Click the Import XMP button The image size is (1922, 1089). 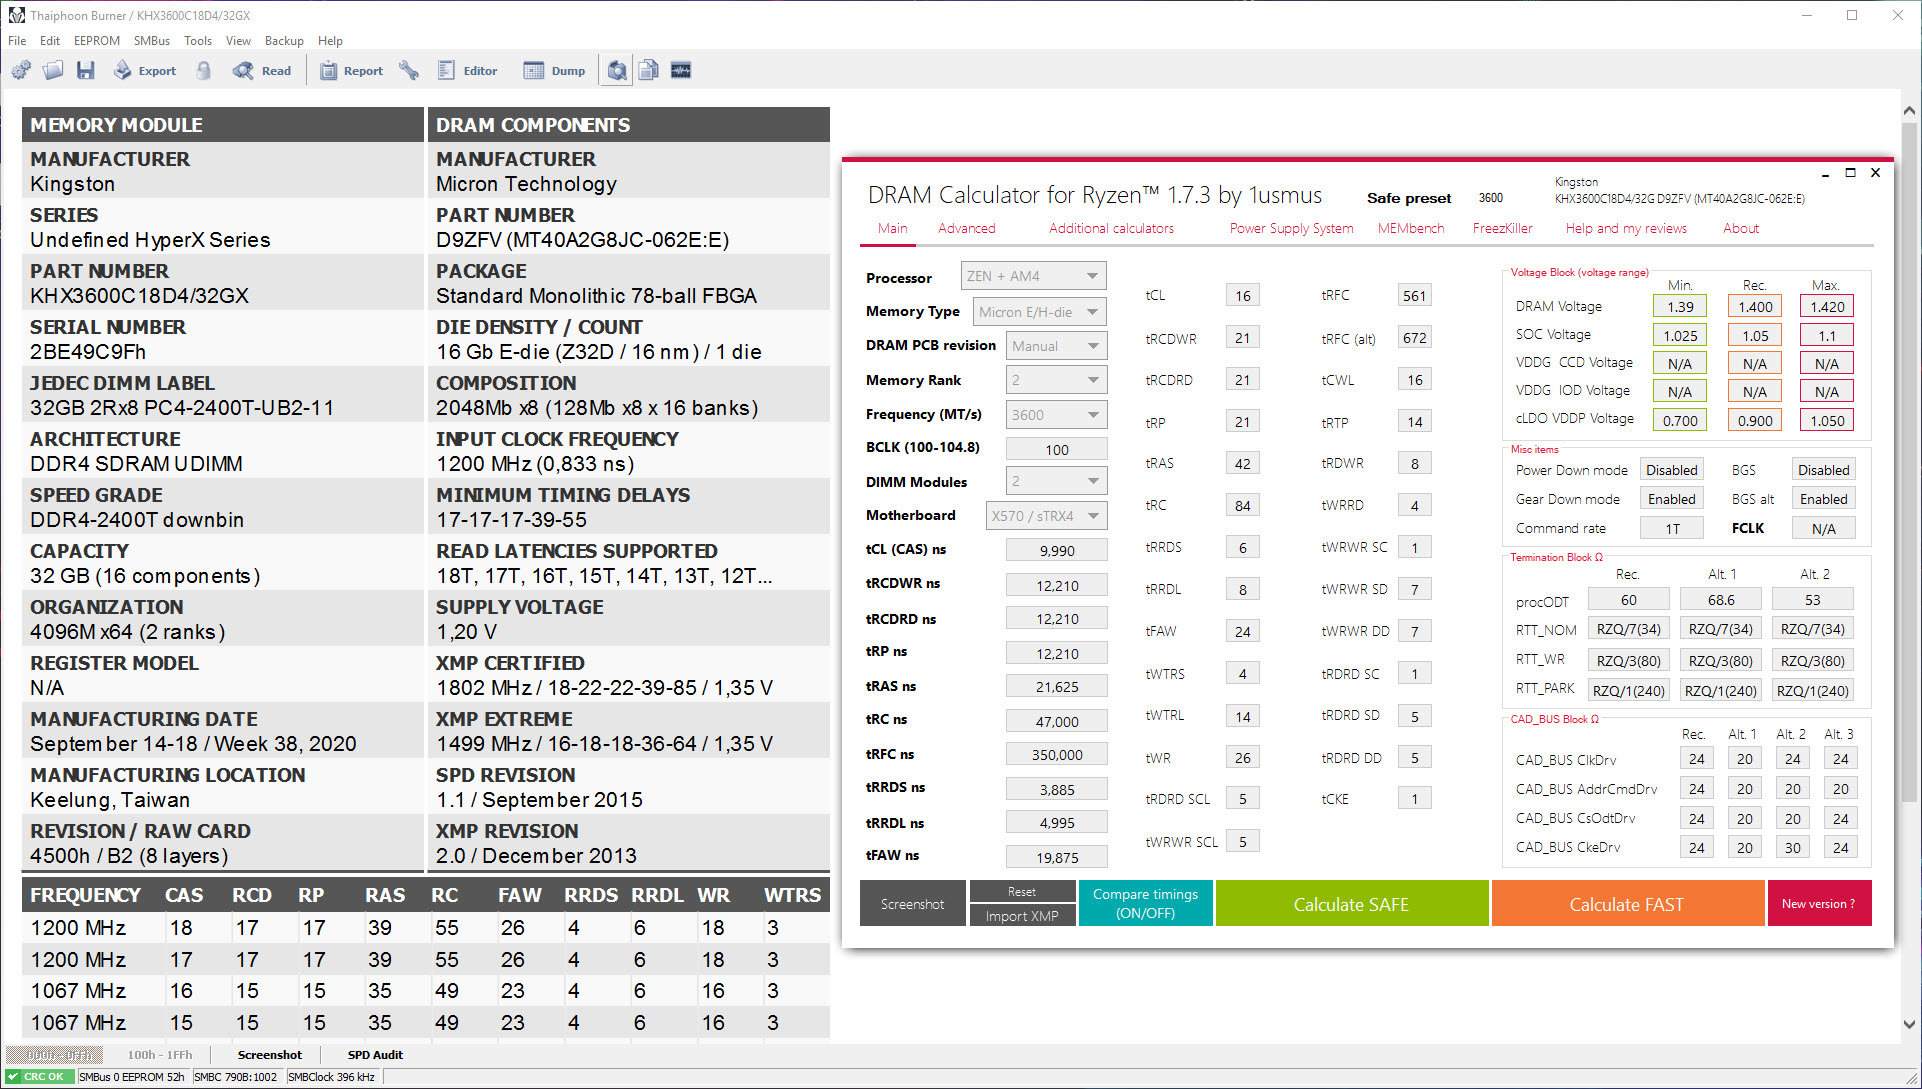tap(1022, 916)
